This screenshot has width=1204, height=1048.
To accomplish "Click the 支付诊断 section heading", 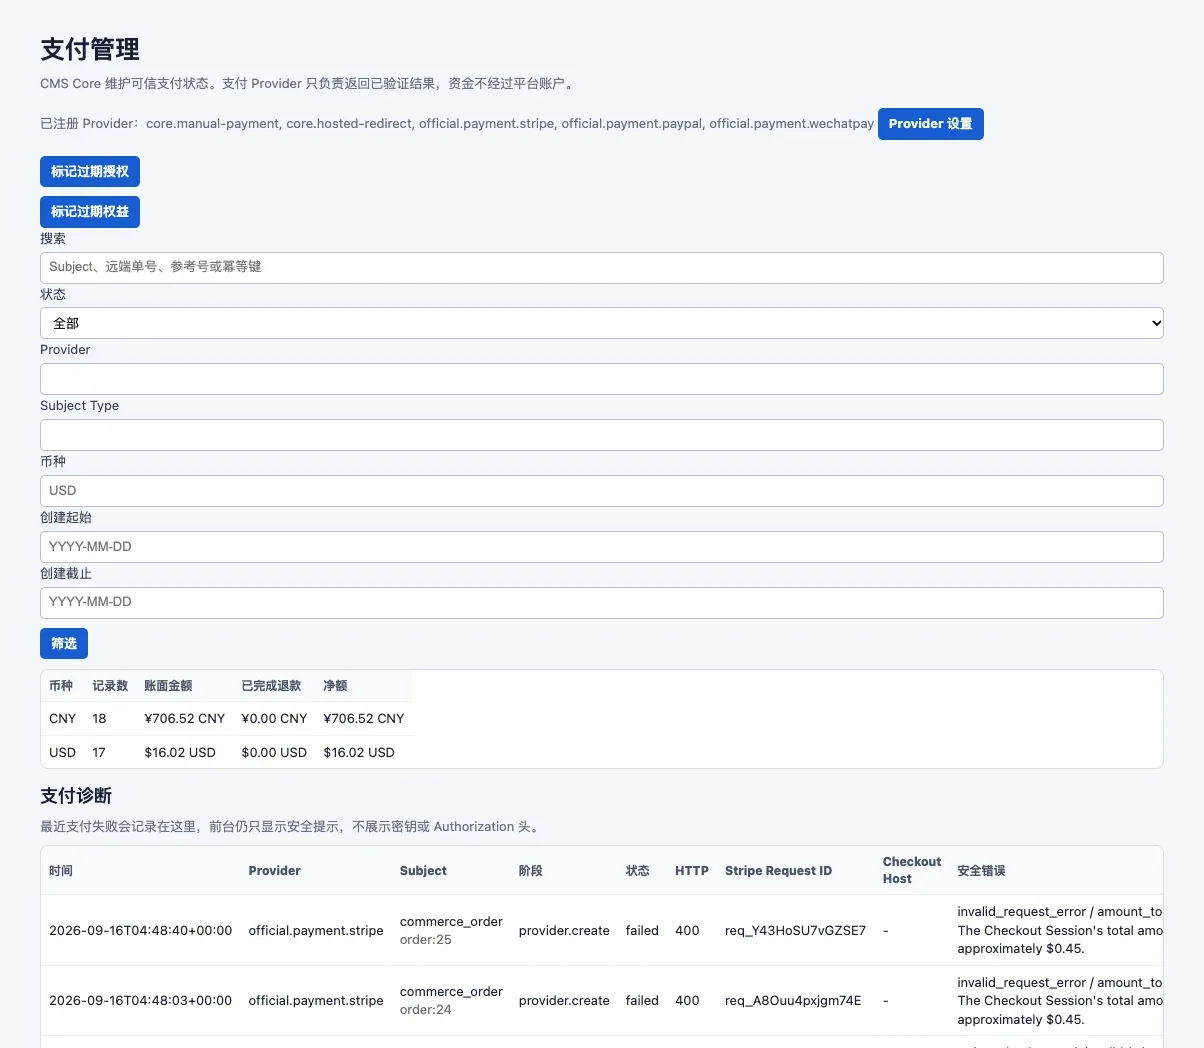I will (x=76, y=796).
